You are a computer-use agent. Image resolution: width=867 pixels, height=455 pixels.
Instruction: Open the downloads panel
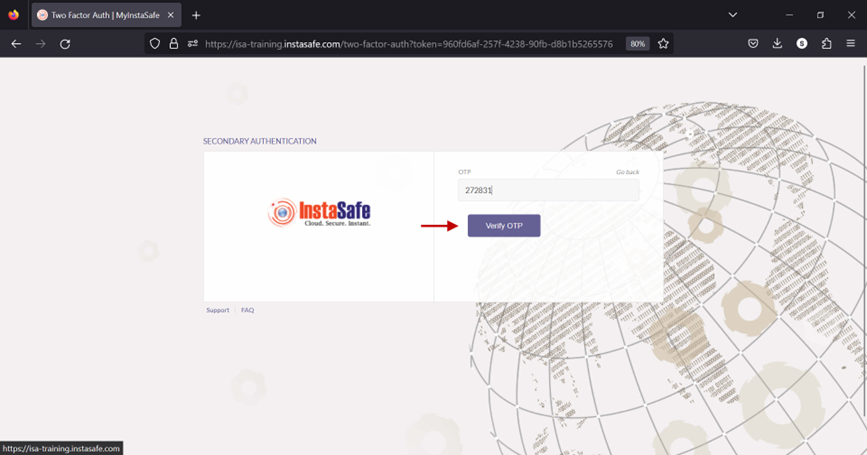777,44
